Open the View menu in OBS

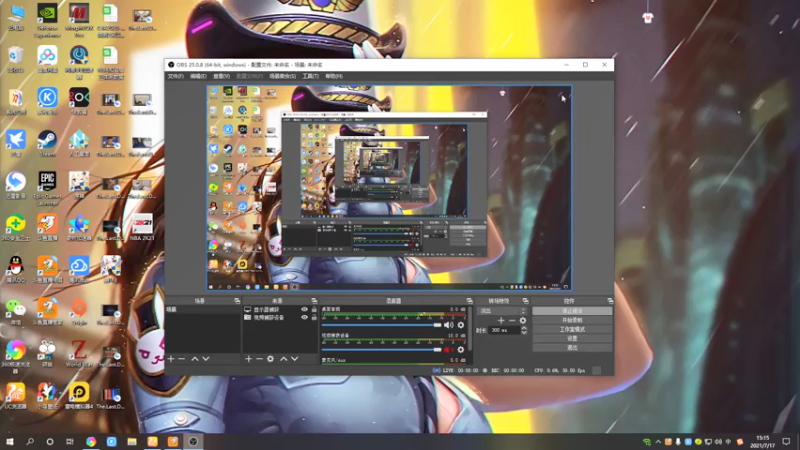coord(221,76)
